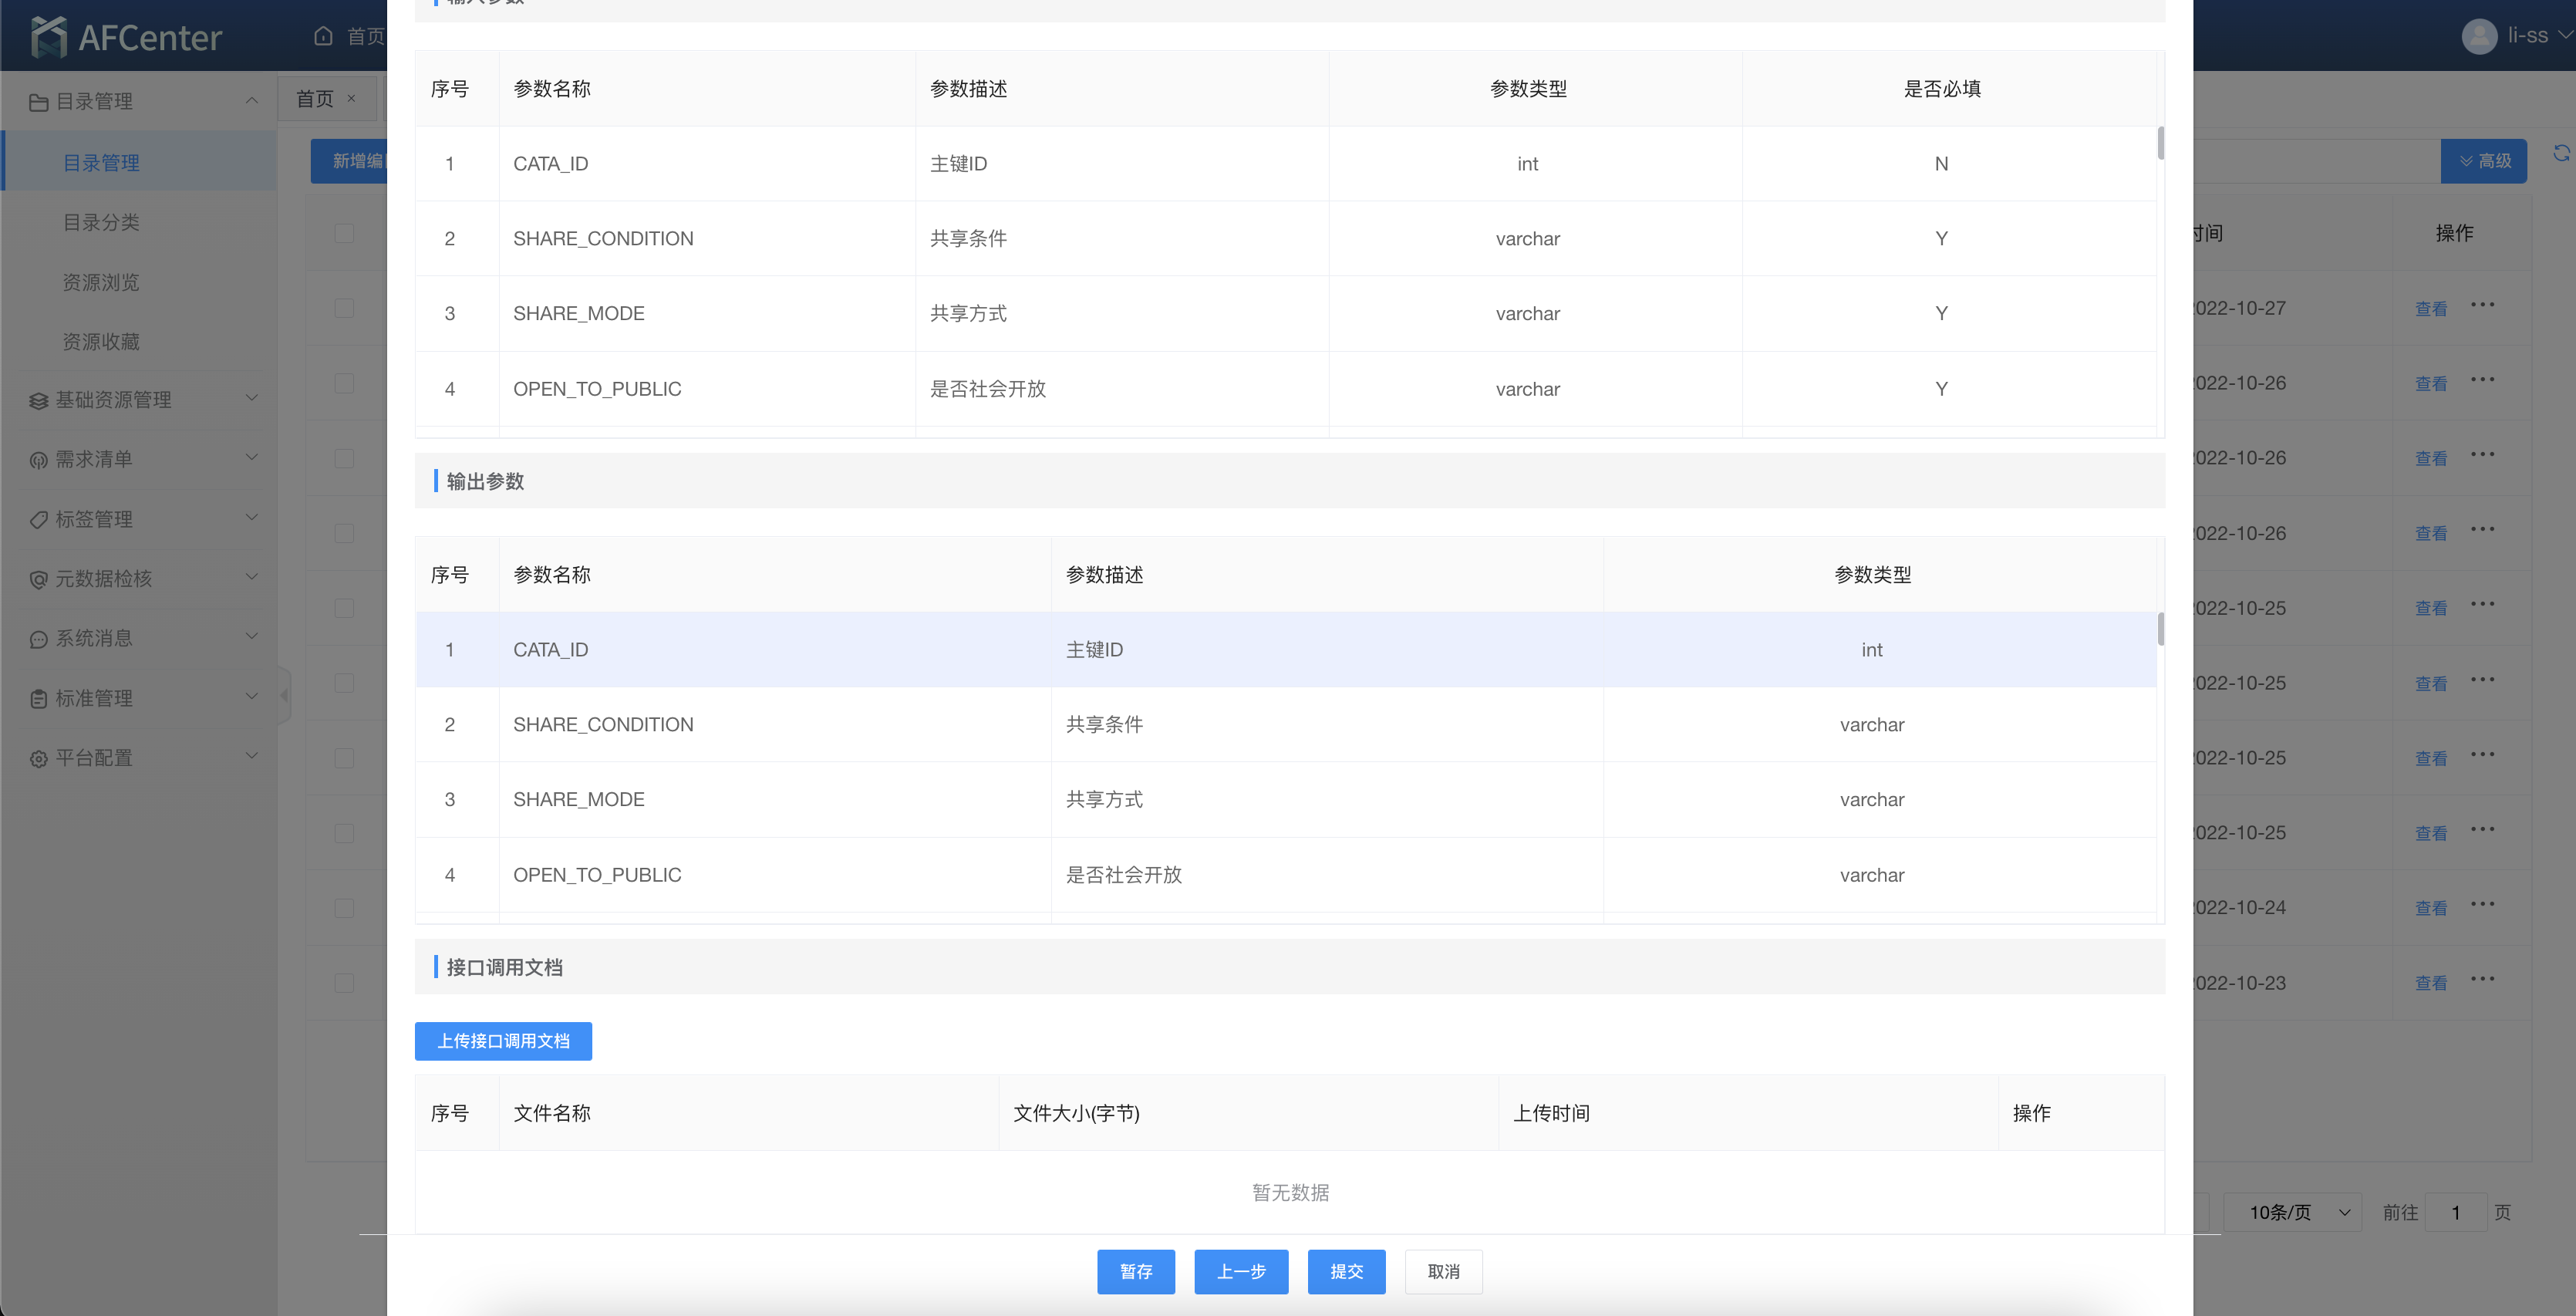
Task: Open more options for 2022-10-27 row
Action: [2482, 306]
